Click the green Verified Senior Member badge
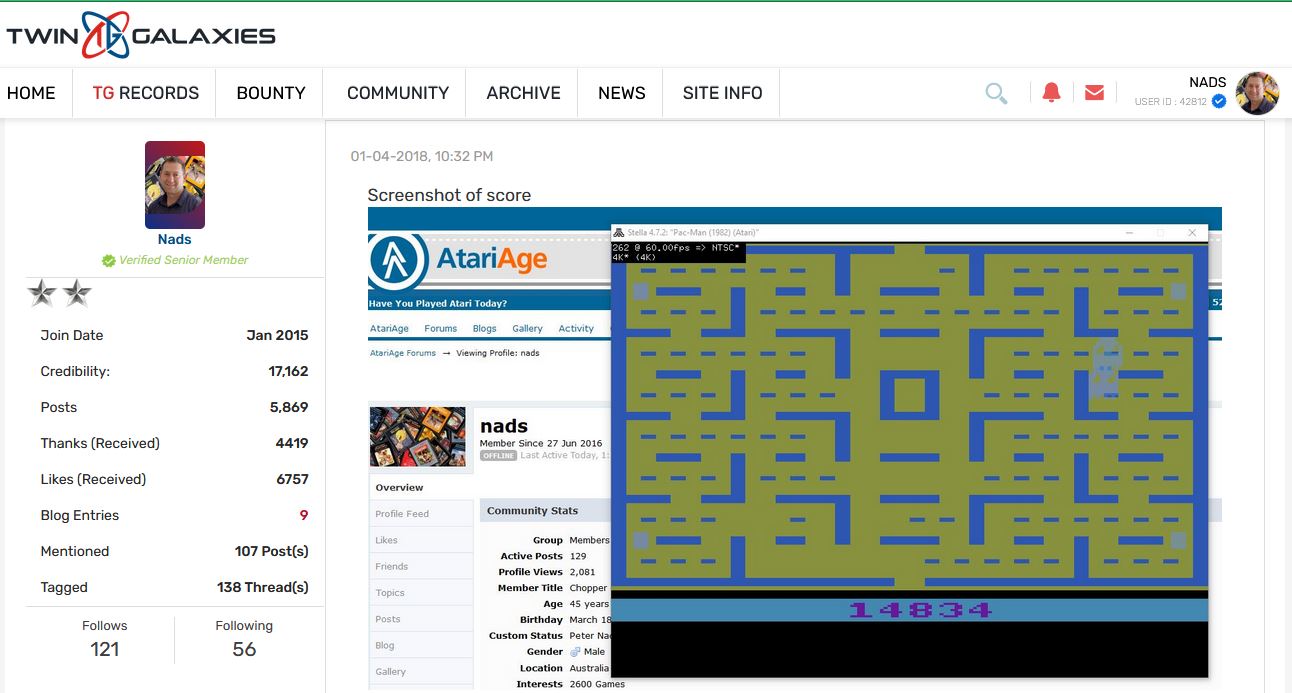This screenshot has width=1292, height=693. (108, 260)
